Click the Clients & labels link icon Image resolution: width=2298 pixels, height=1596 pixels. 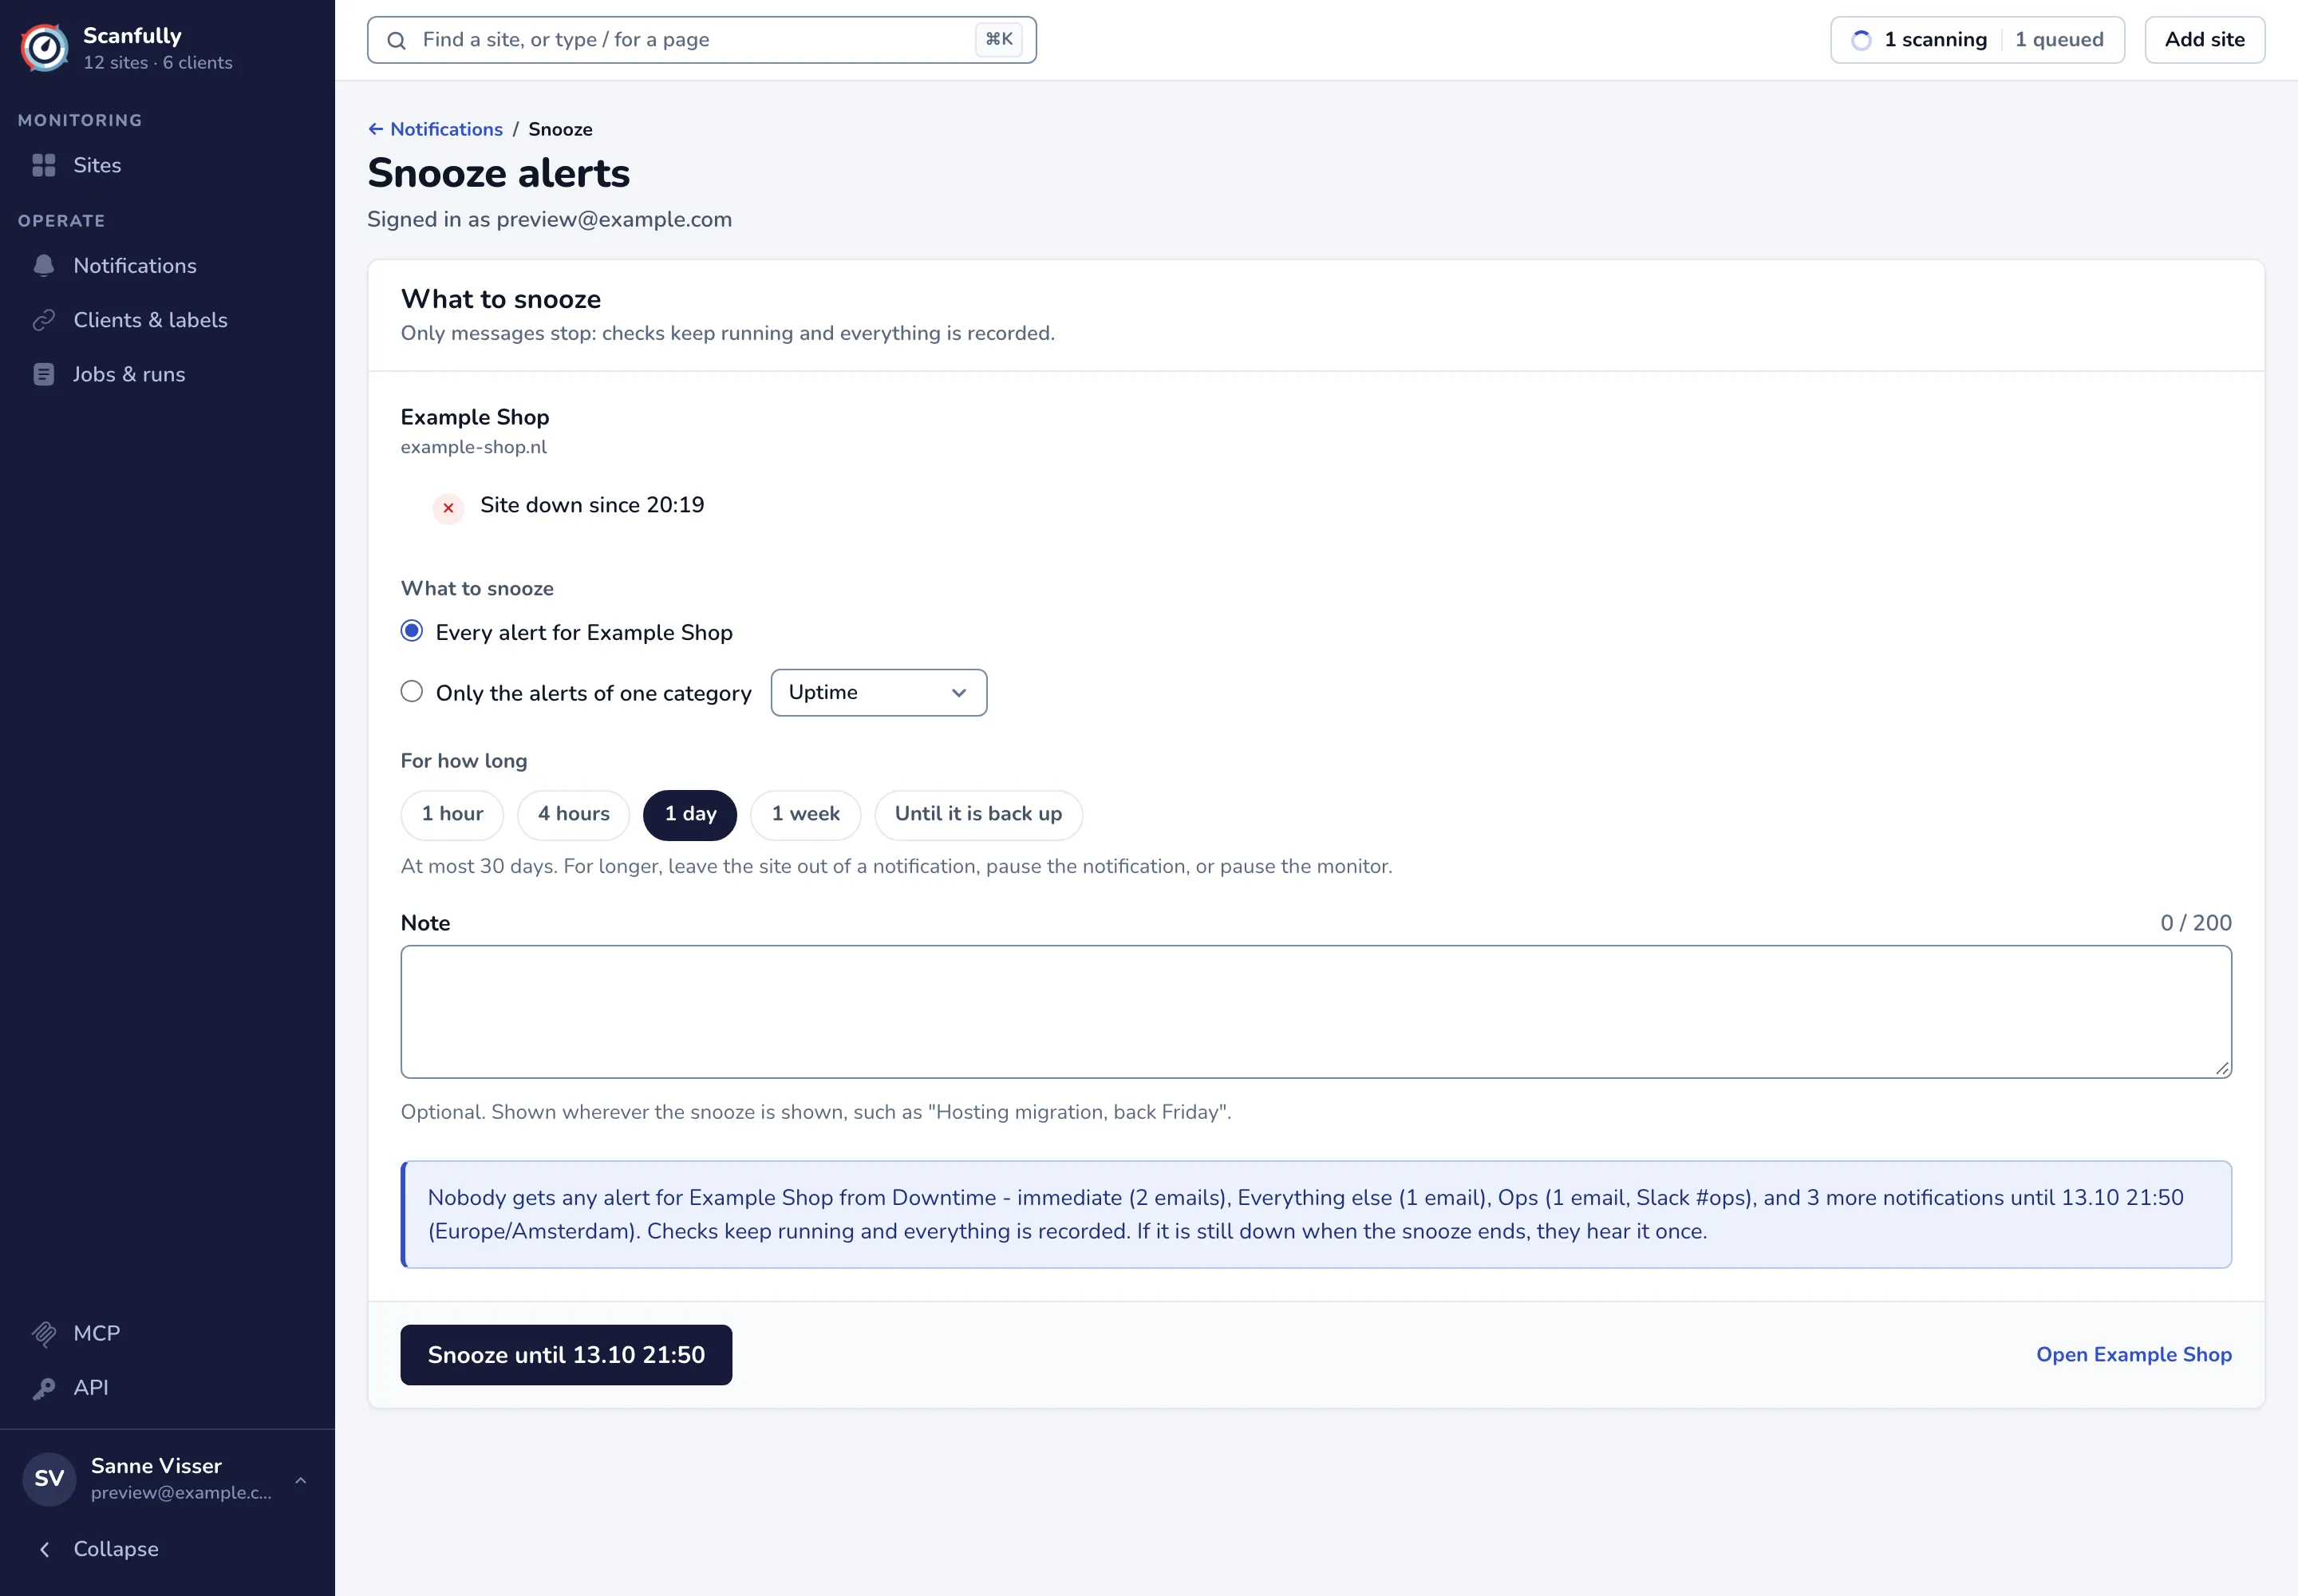tap(44, 320)
